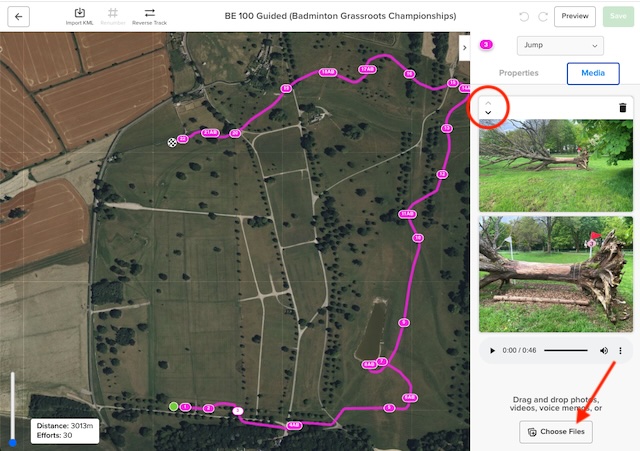This screenshot has width=640, height=451.
Task: Go back using the arrow button
Action: point(20,16)
